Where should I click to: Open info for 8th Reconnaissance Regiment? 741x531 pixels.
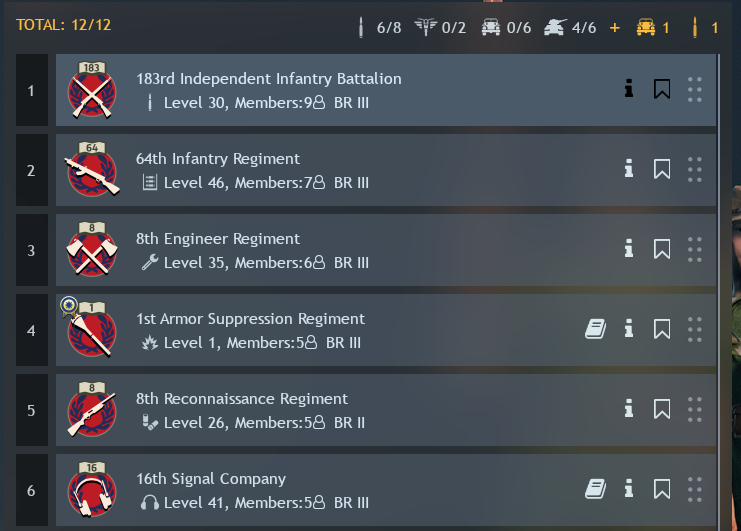click(629, 409)
